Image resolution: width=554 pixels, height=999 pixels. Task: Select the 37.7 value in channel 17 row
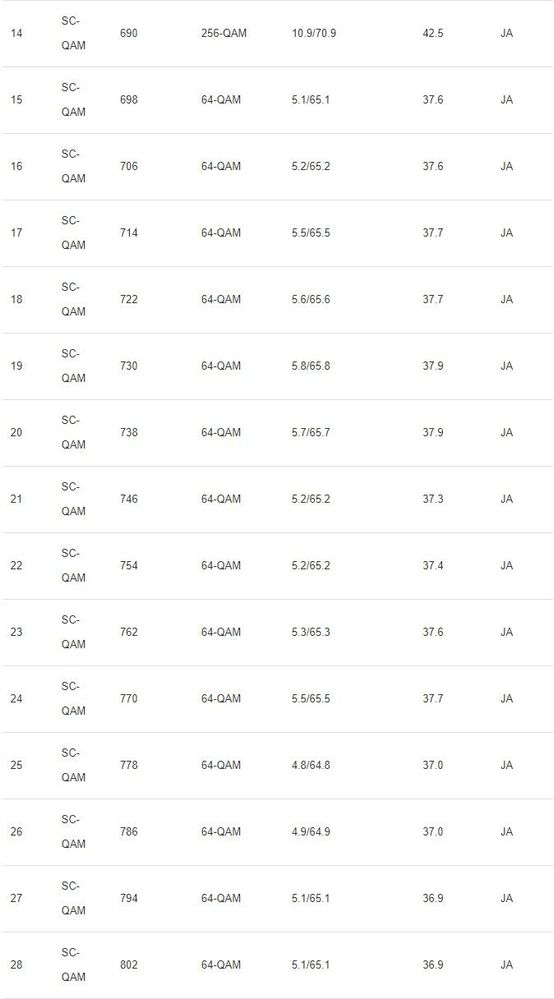click(433, 233)
